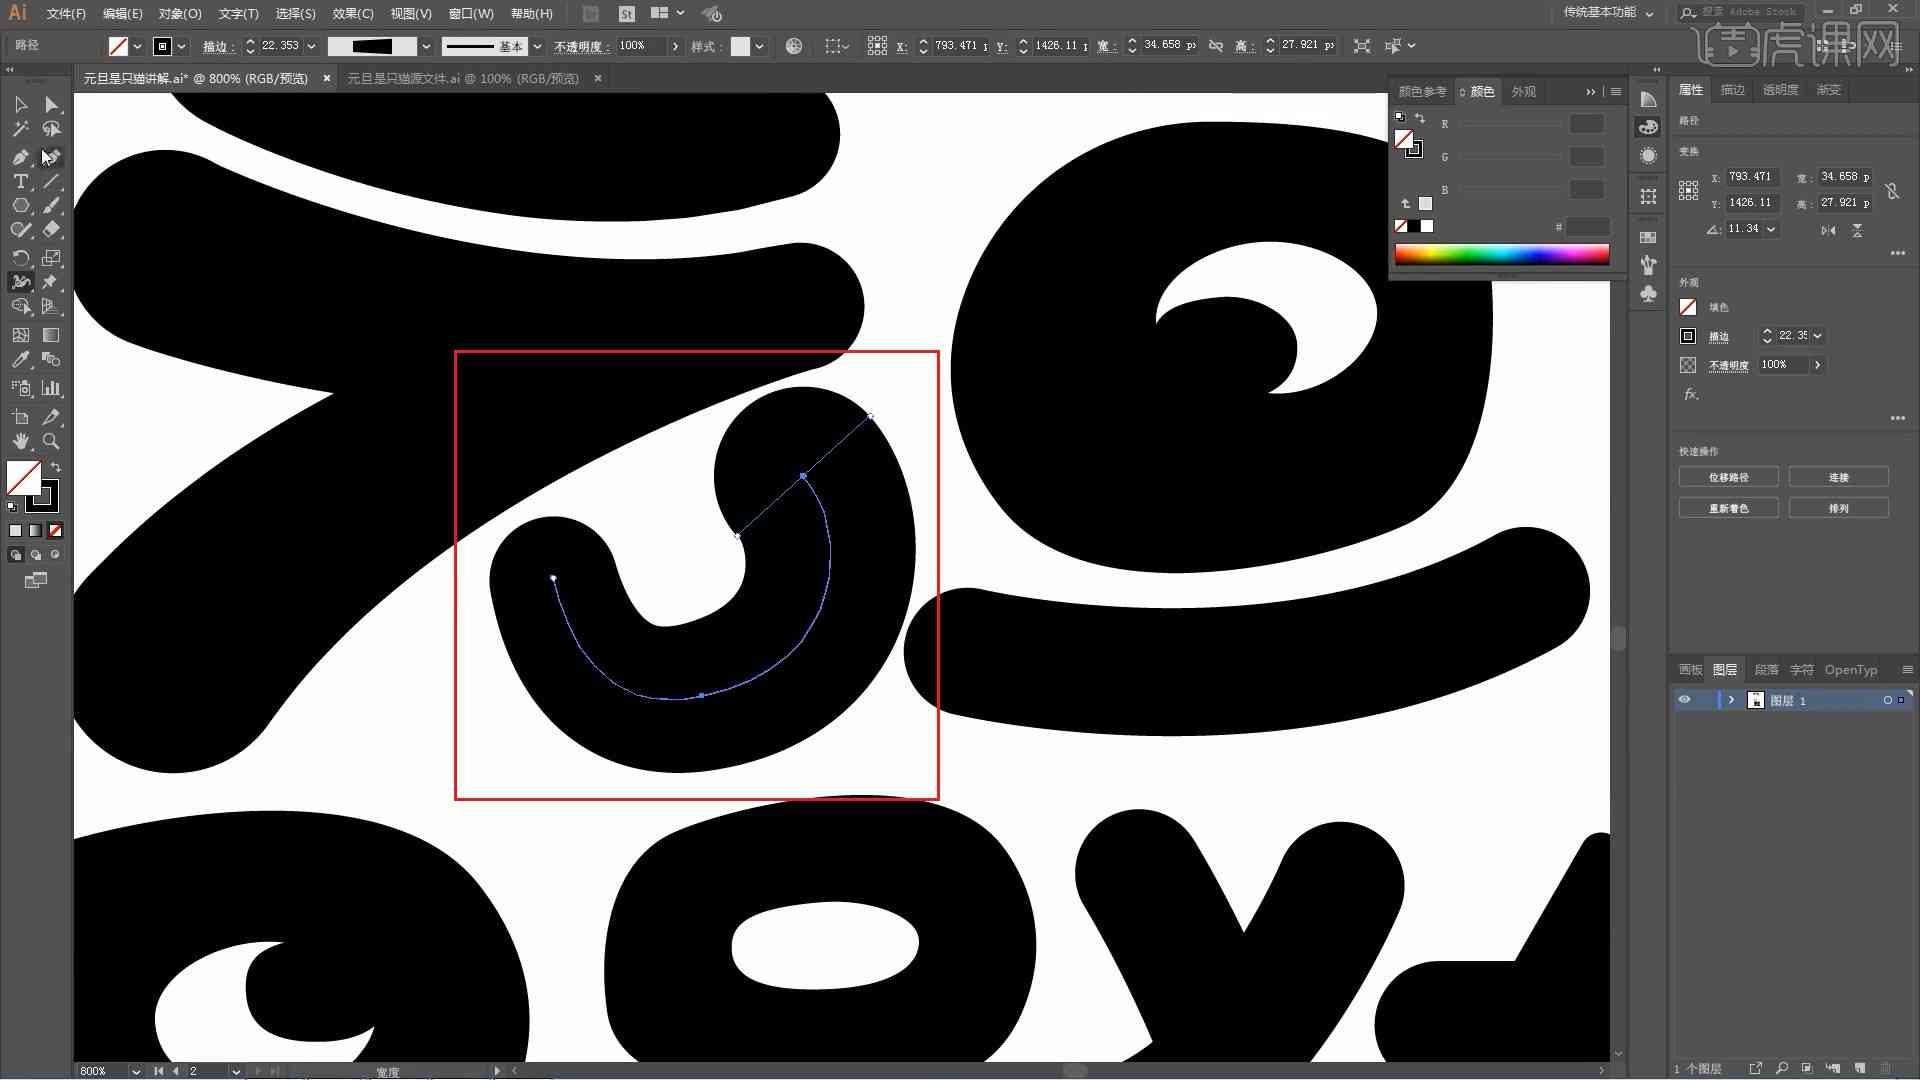Select the Direct Selection tool

click(50, 103)
